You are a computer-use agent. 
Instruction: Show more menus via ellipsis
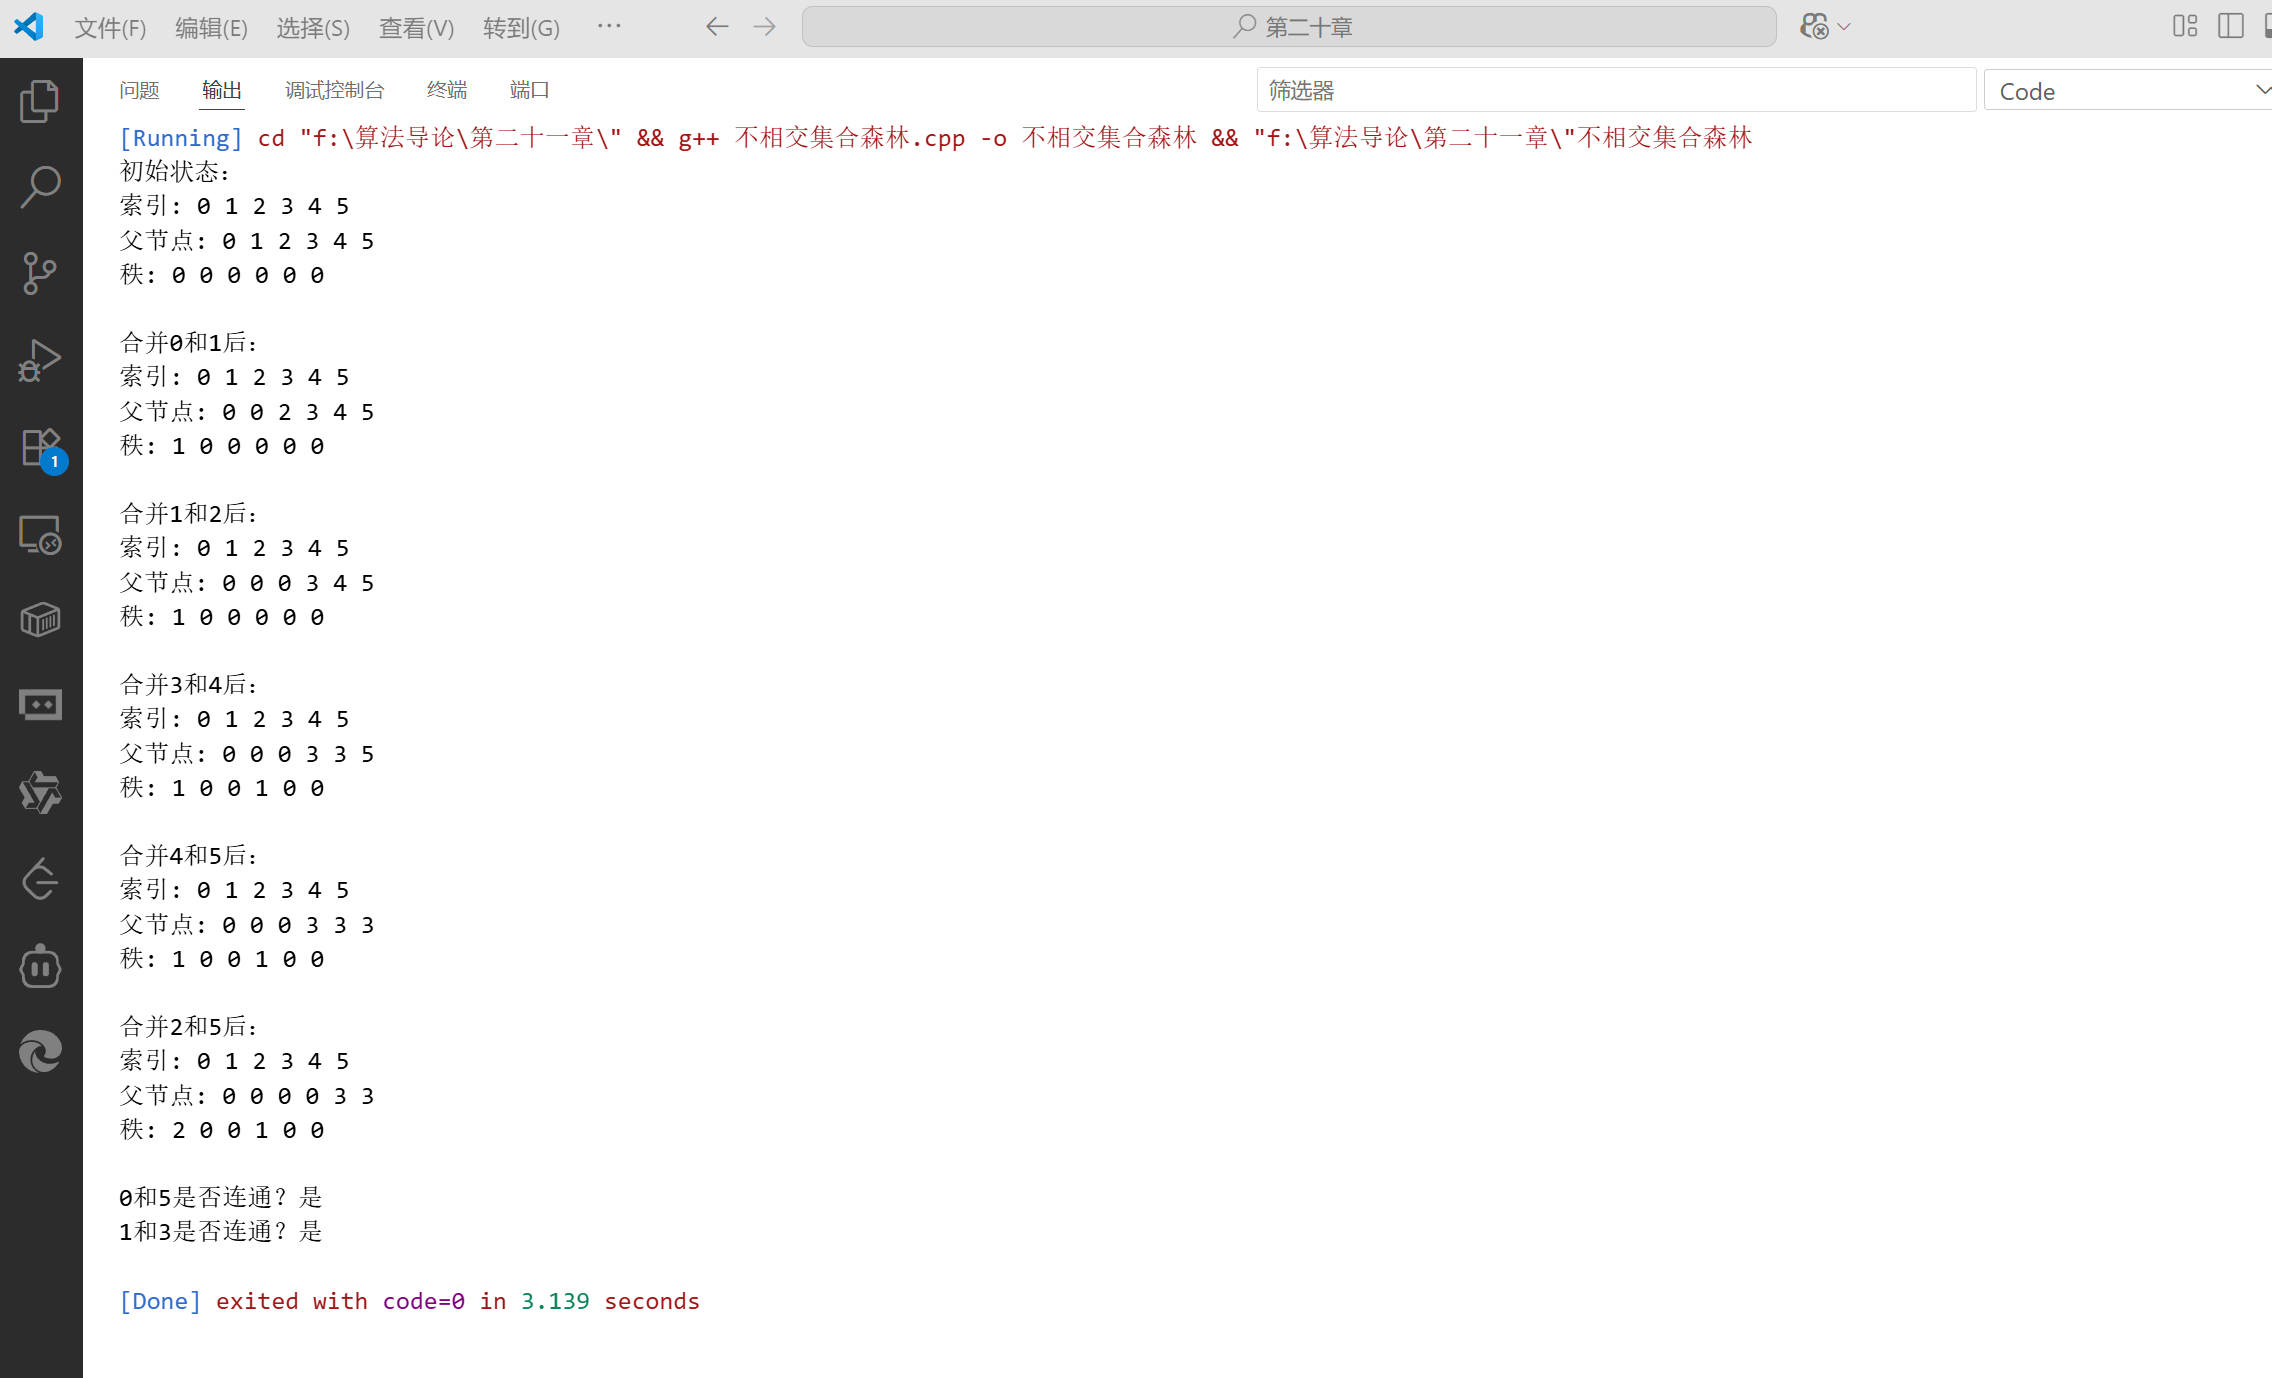(609, 26)
